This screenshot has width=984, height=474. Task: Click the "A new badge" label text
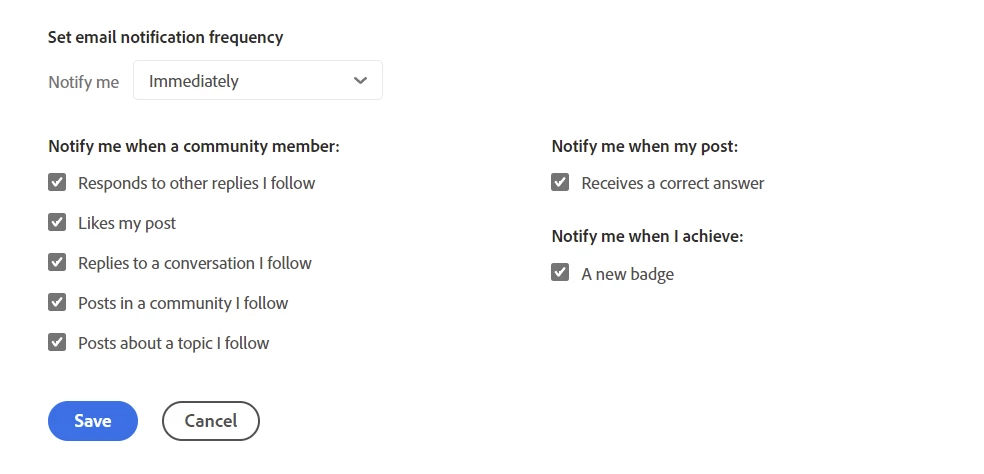pos(627,274)
